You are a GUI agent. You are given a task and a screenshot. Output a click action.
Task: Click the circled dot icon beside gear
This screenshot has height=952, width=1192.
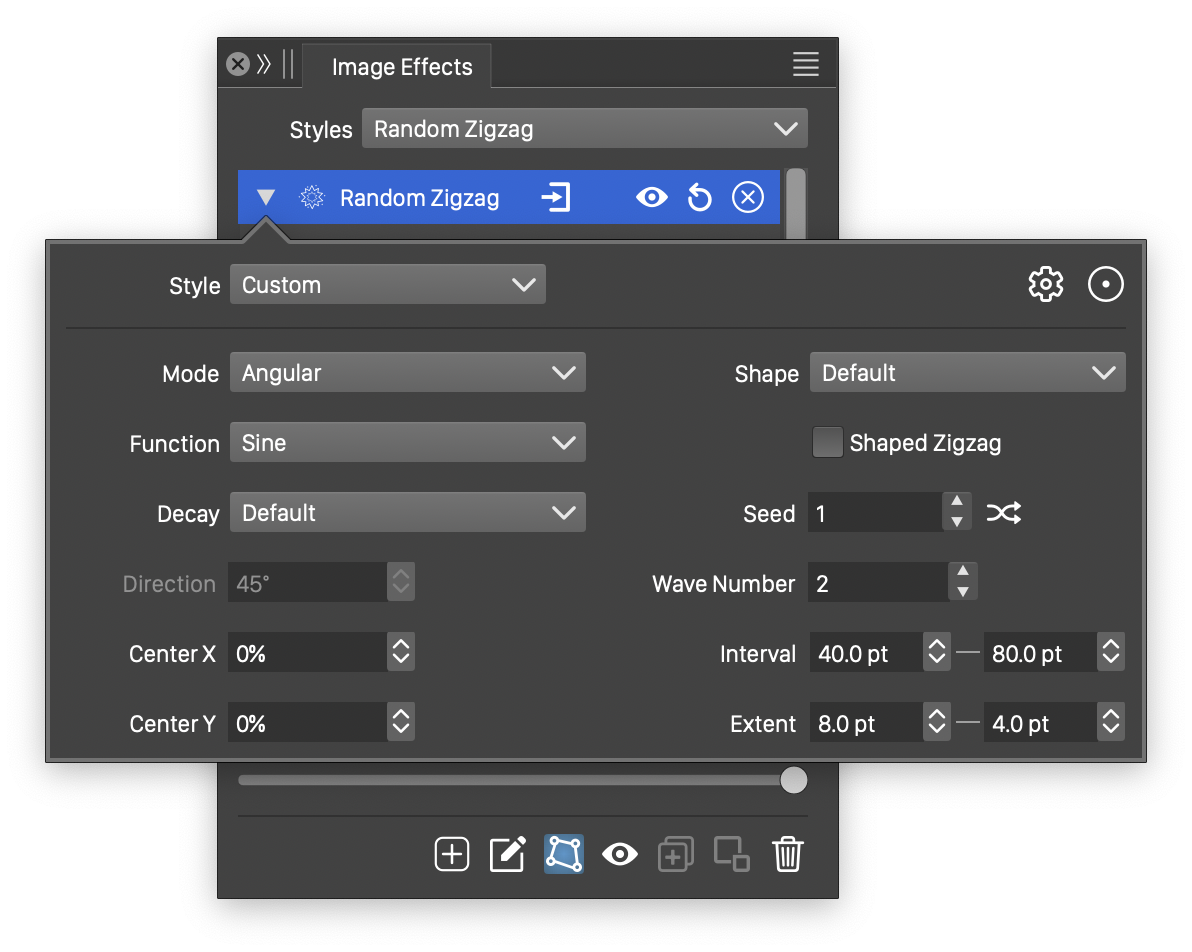click(1105, 285)
